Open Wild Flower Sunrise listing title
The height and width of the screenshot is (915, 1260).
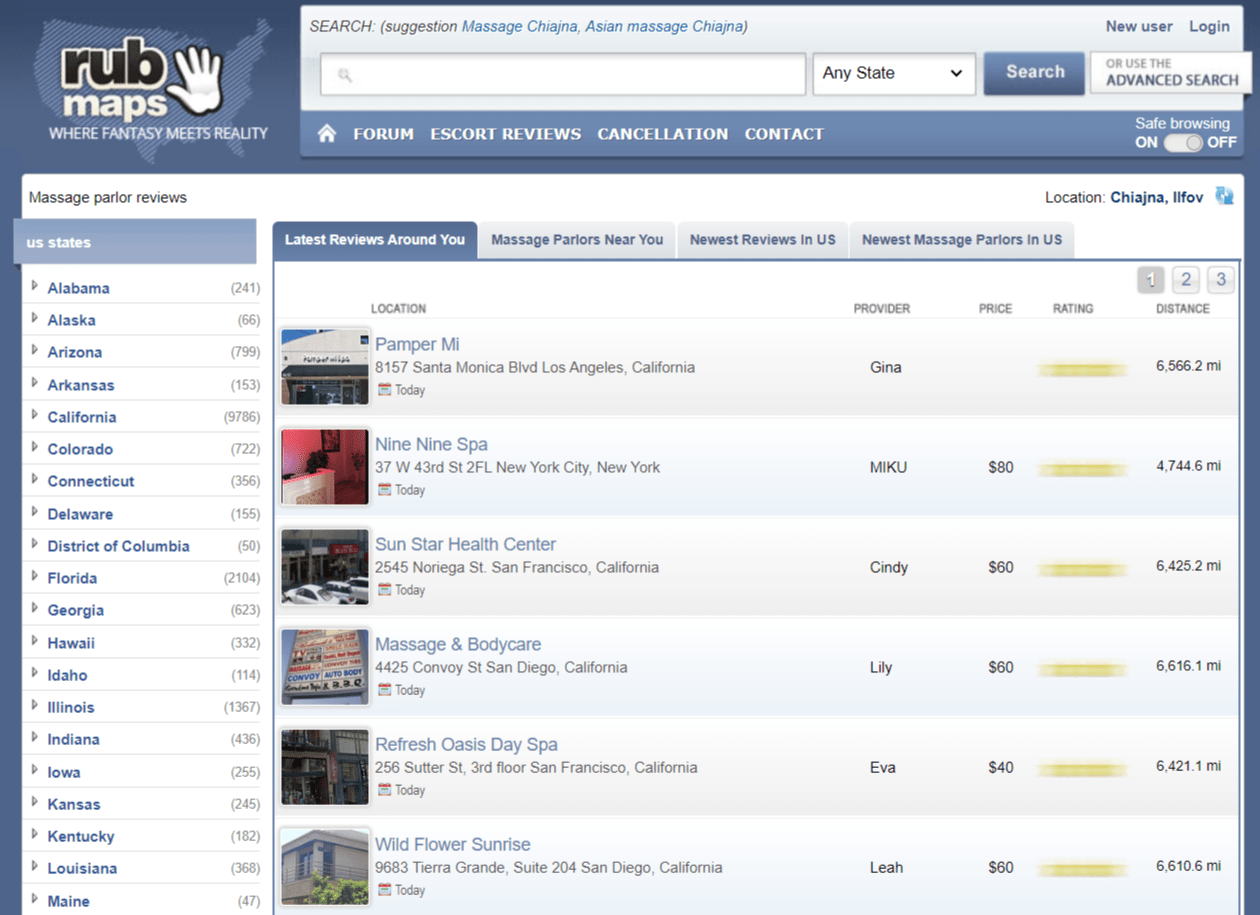click(x=453, y=845)
